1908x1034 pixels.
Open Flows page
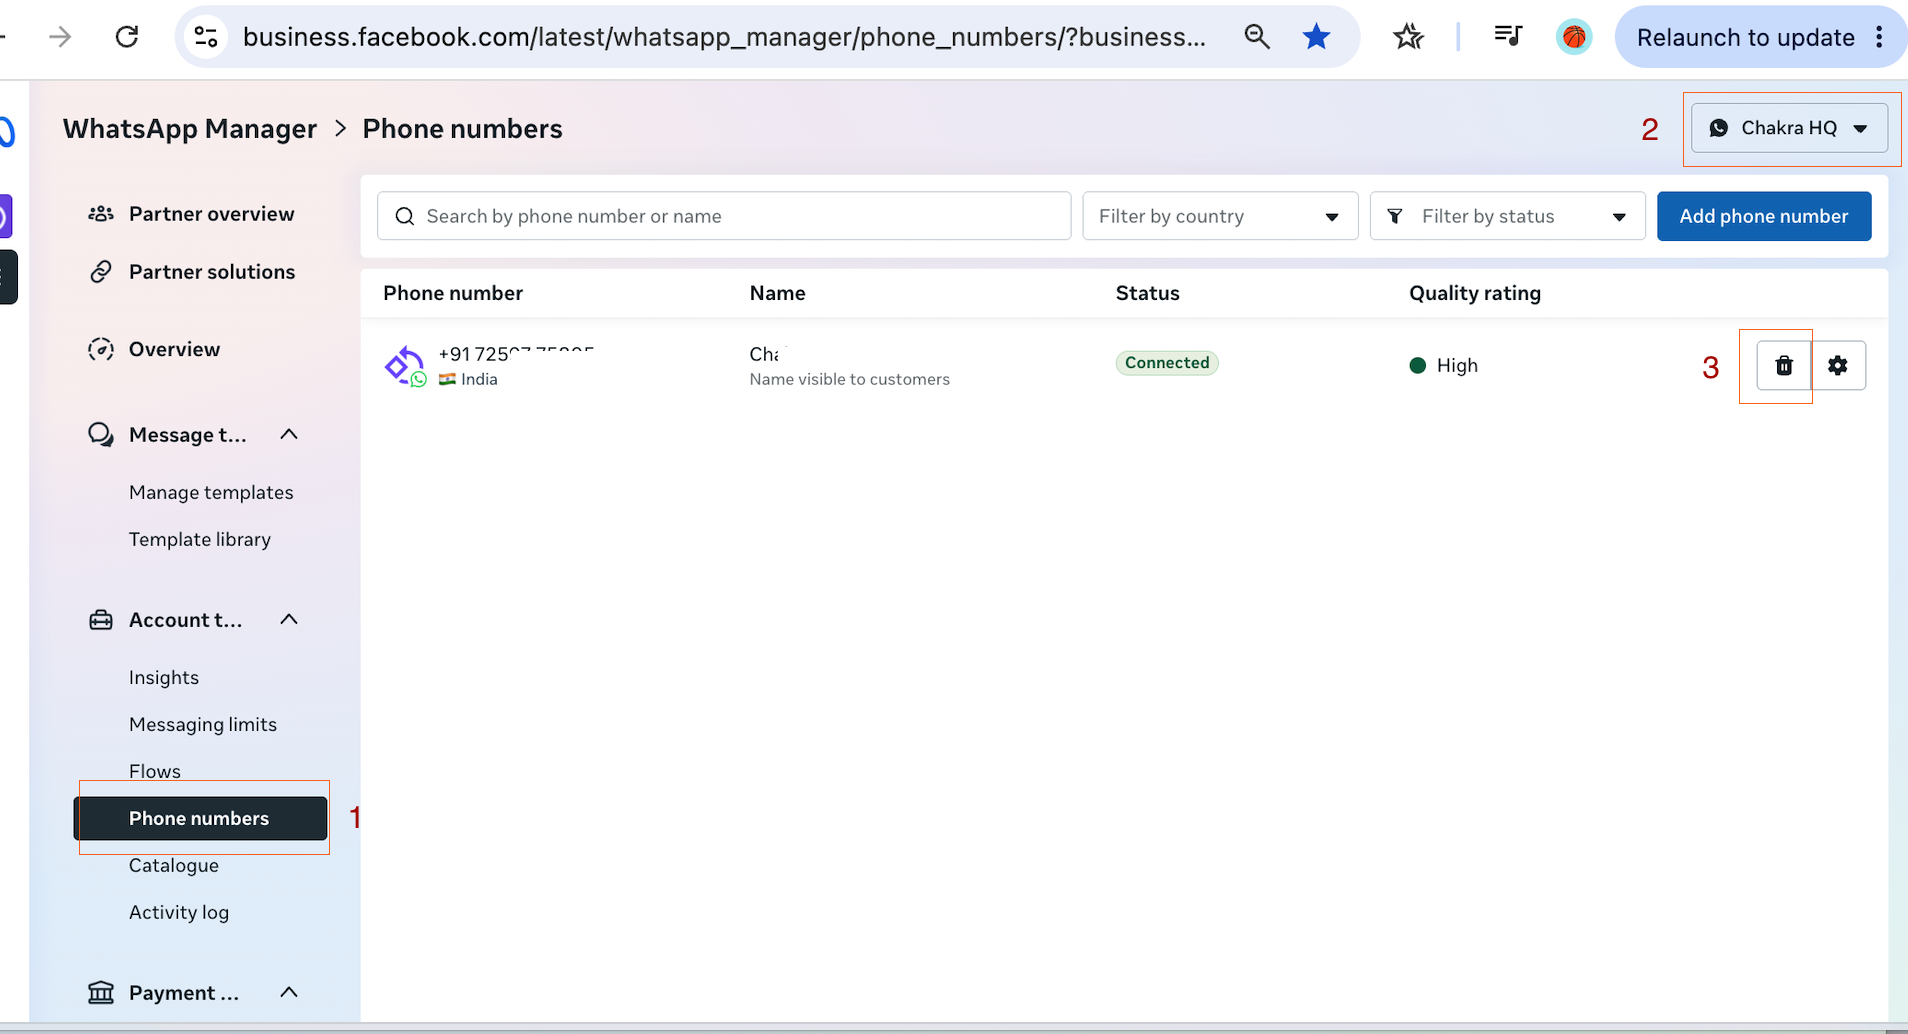[x=155, y=771]
